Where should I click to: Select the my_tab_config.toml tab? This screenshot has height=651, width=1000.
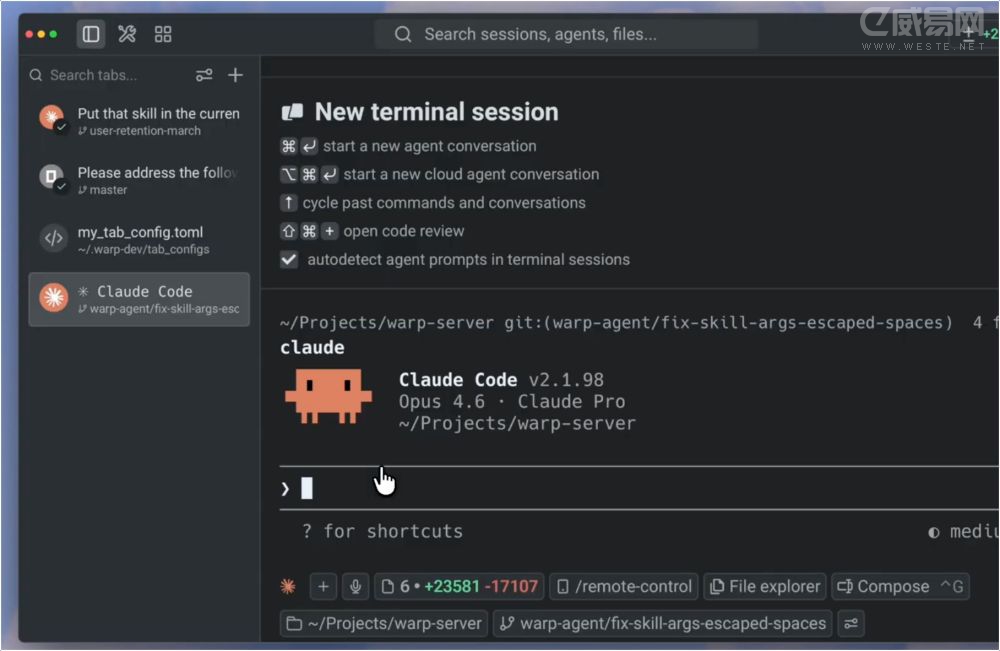pyautogui.click(x=139, y=240)
